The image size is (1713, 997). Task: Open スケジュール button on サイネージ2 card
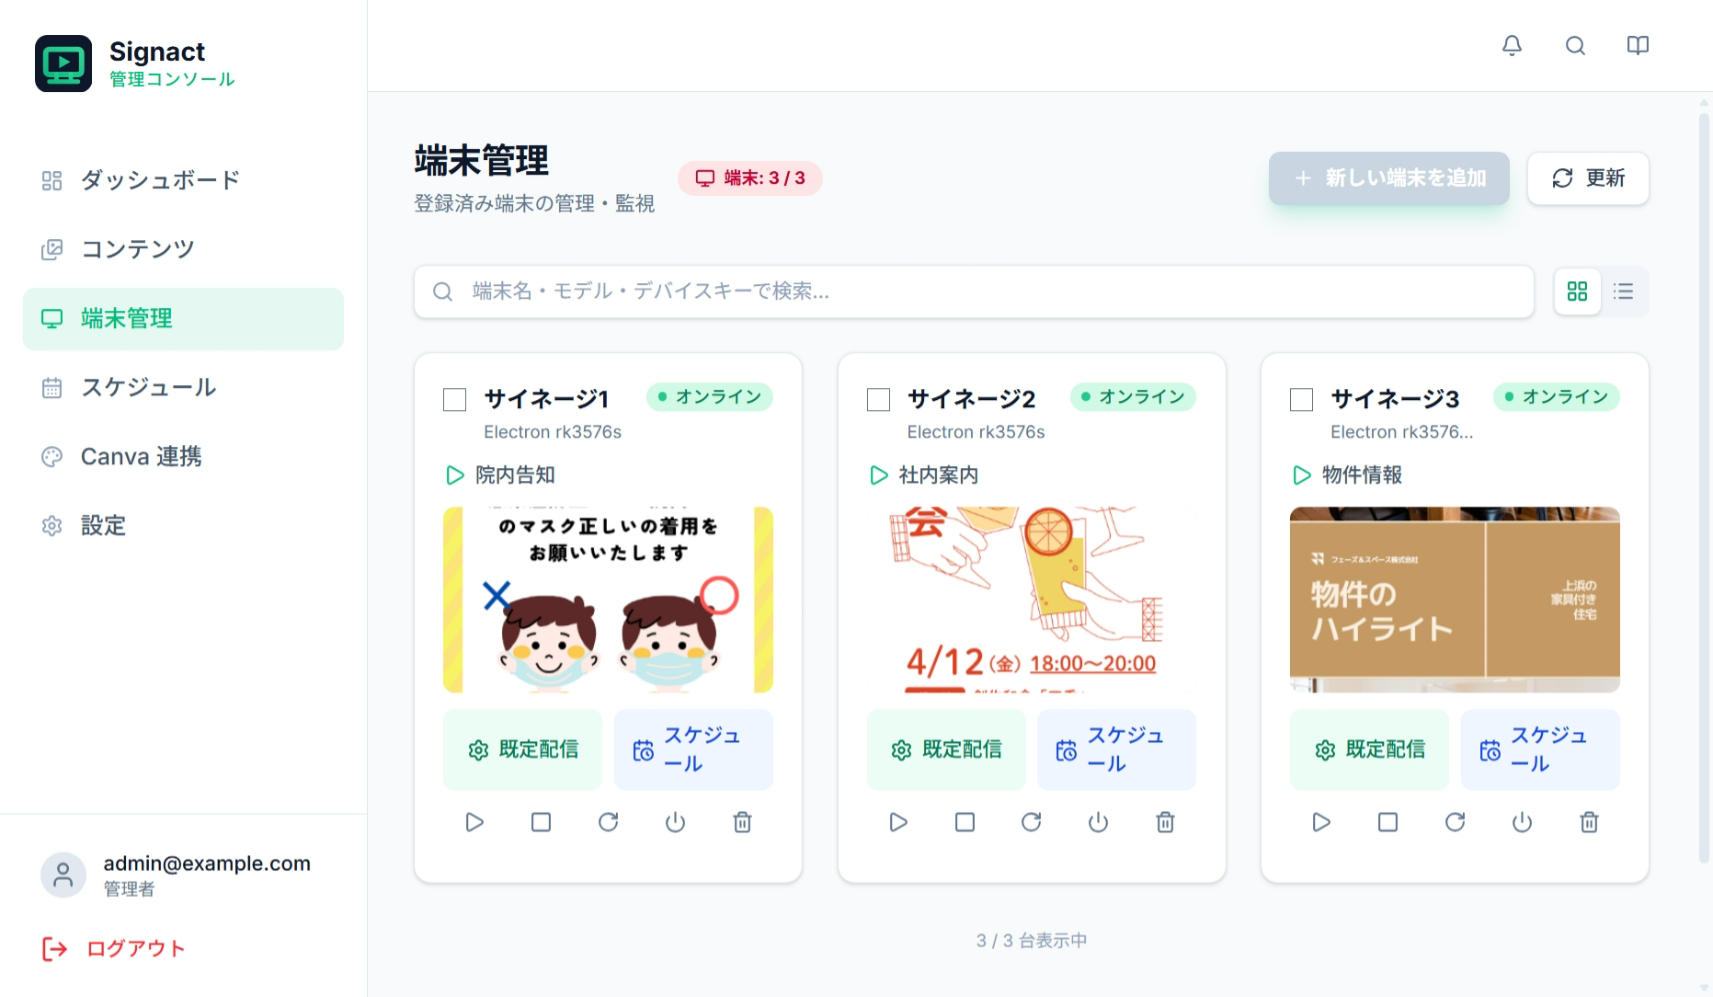tap(1116, 750)
